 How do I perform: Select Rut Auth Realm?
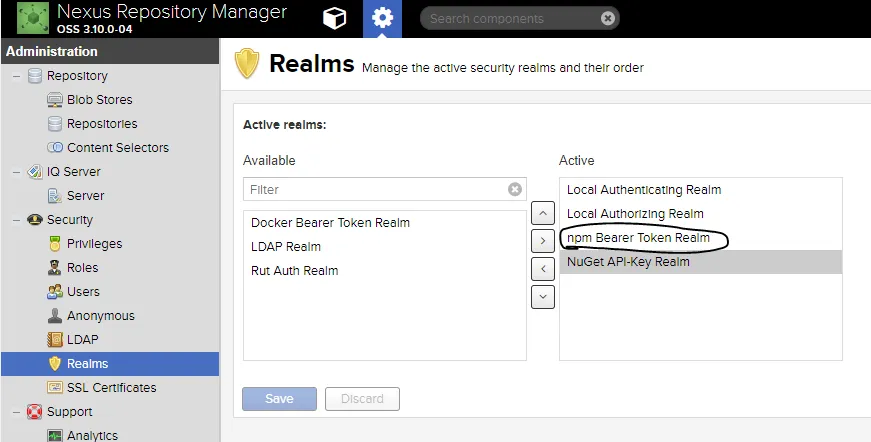[294, 270]
